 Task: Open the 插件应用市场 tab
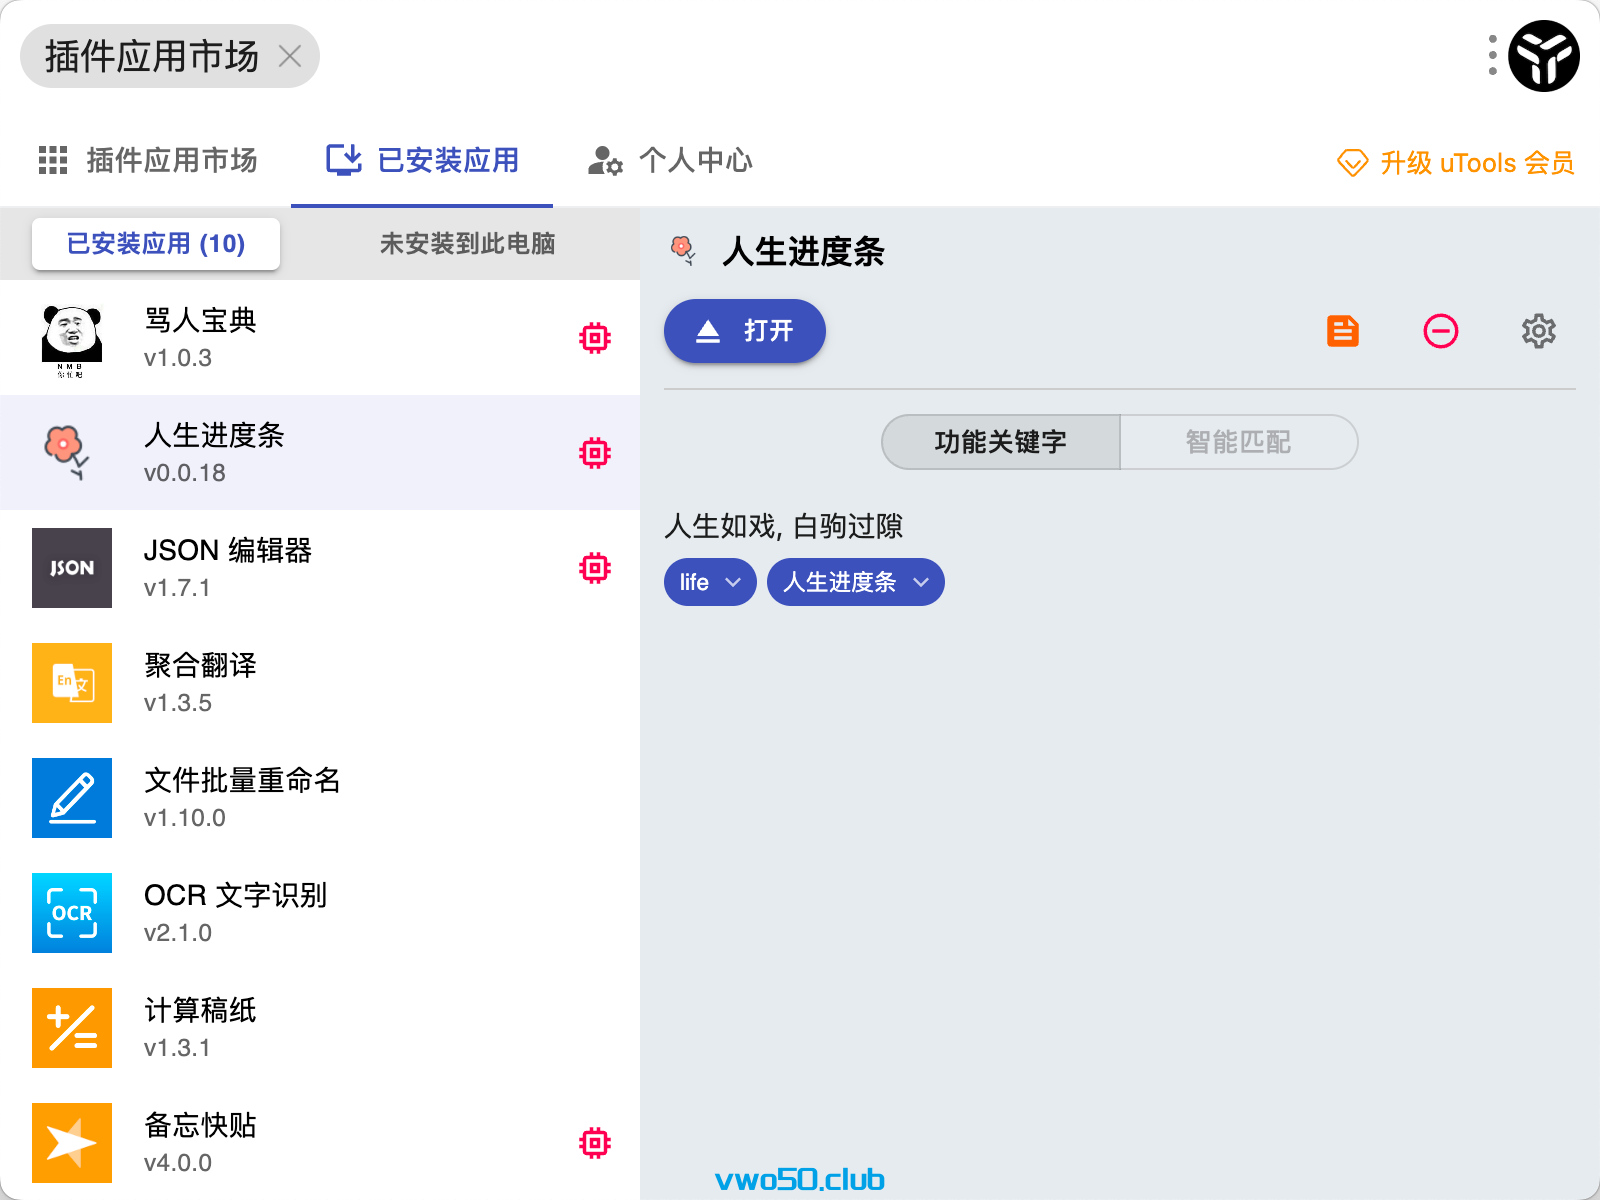tap(149, 160)
